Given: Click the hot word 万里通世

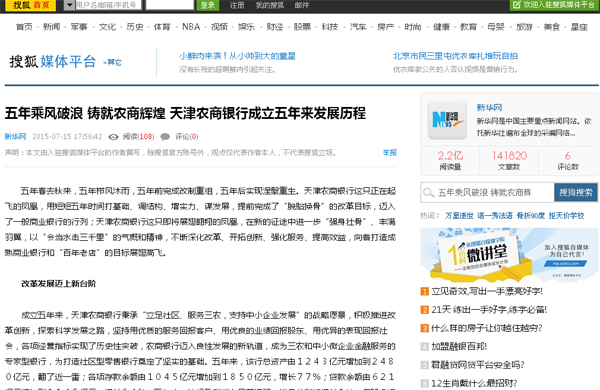Looking at the screenshot, I should click(459, 216).
